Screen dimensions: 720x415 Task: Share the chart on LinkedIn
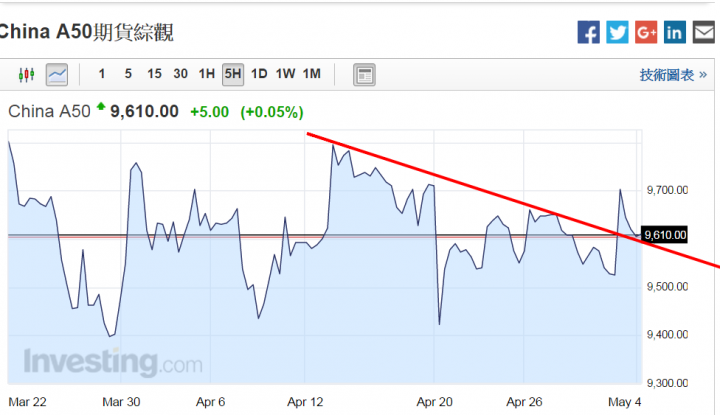coord(675,32)
